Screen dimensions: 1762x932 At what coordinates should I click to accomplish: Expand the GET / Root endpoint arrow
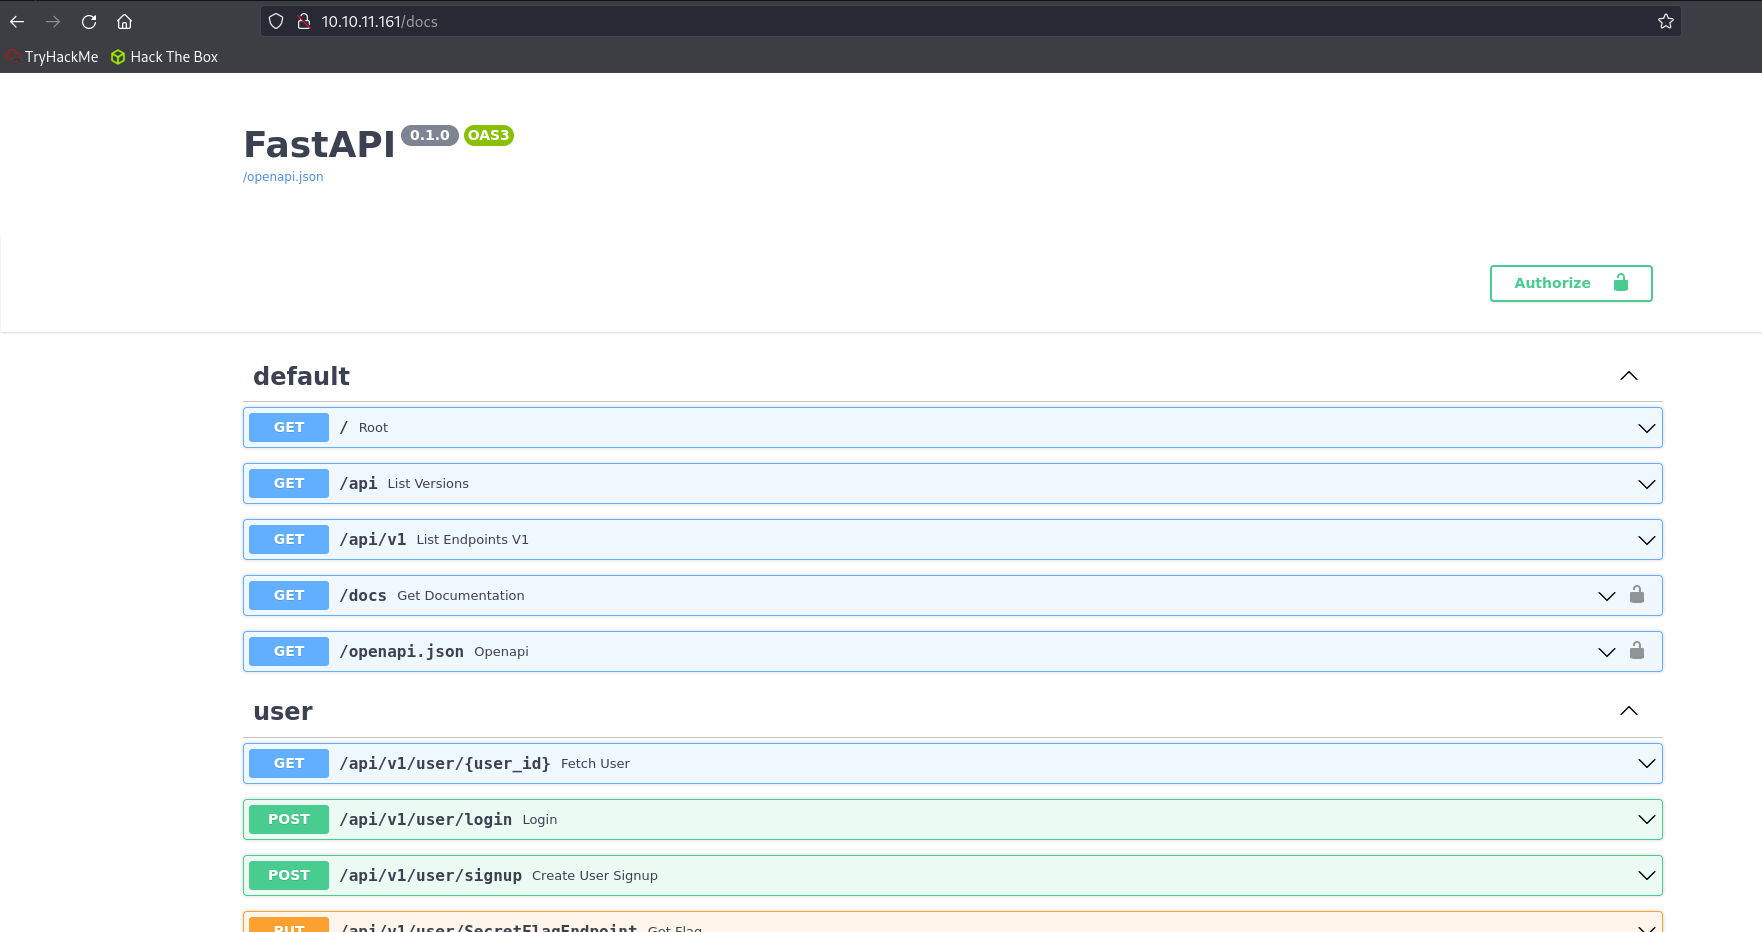[1647, 428]
